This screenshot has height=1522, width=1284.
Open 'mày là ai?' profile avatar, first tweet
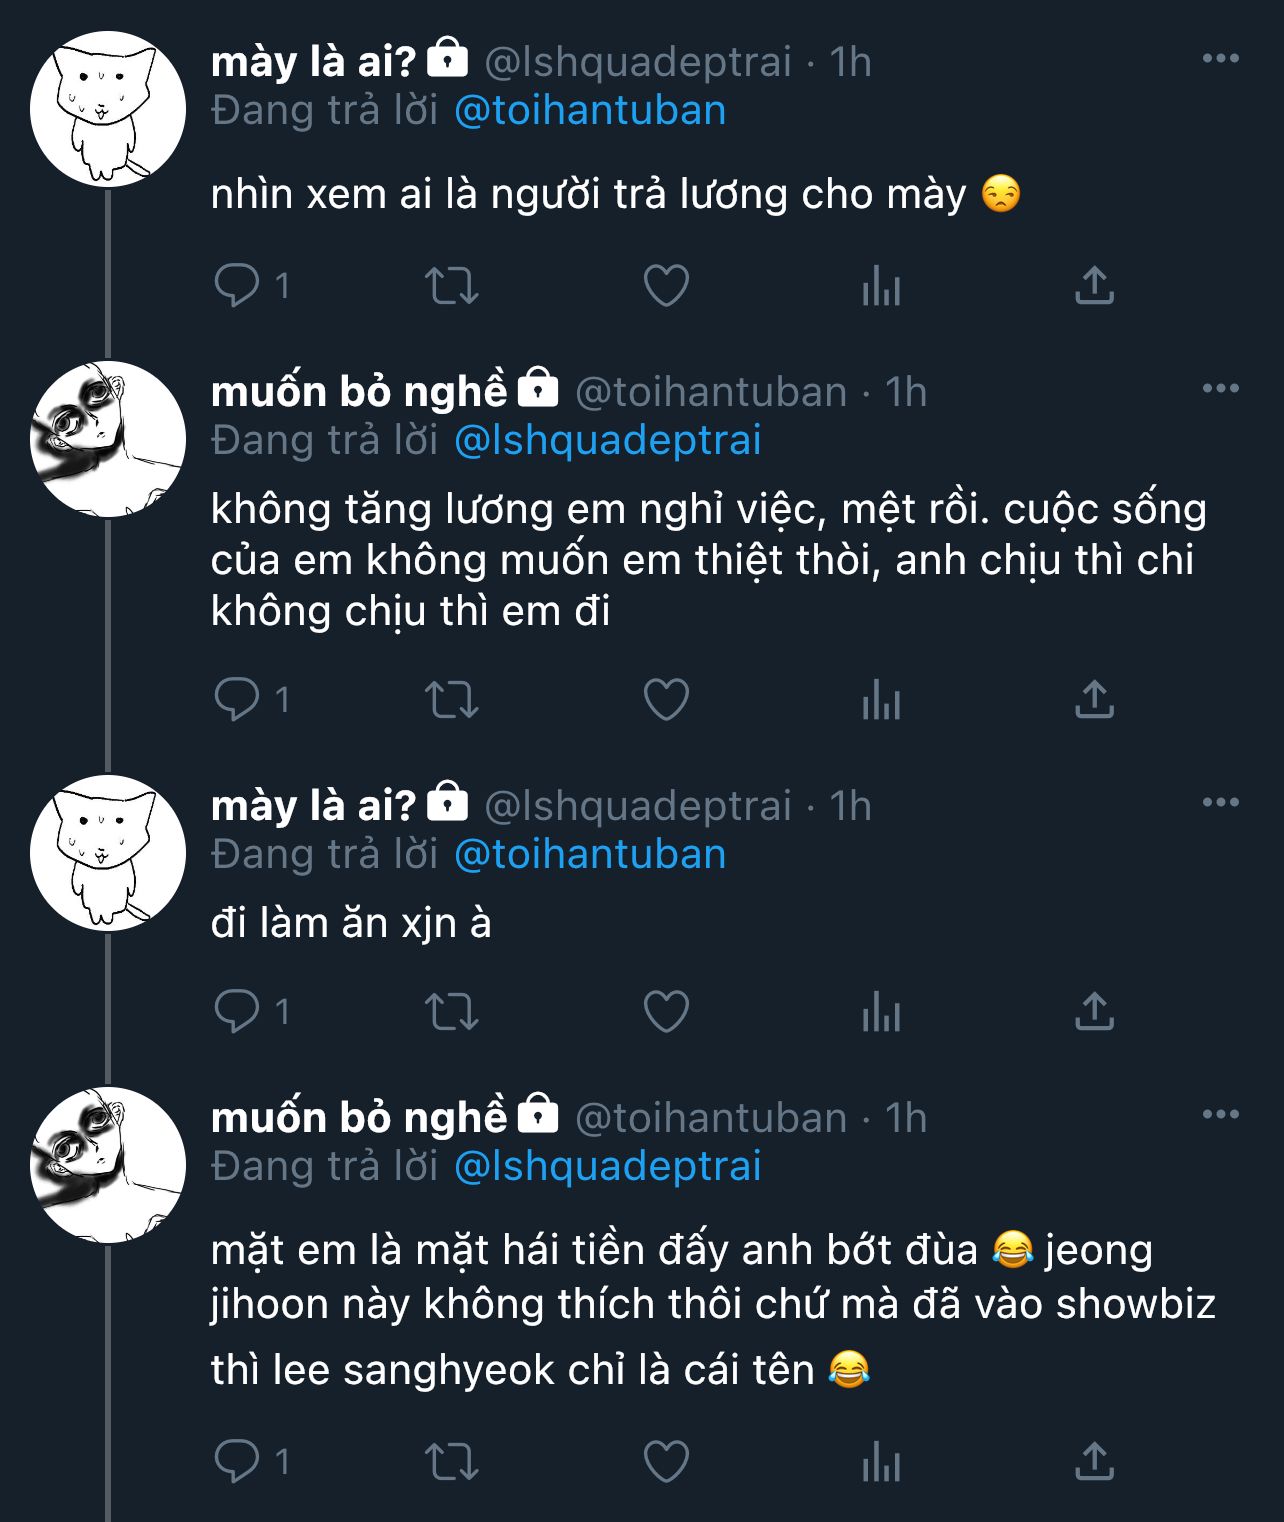(x=107, y=109)
